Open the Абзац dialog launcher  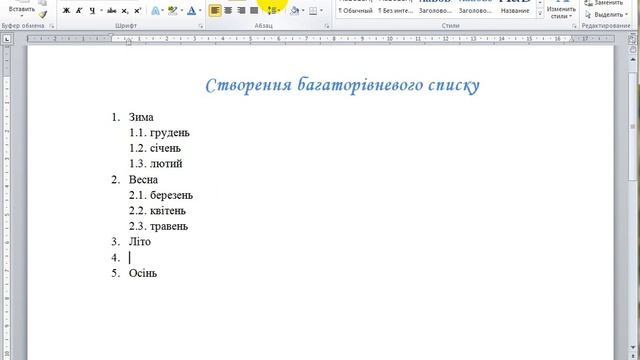point(327,26)
